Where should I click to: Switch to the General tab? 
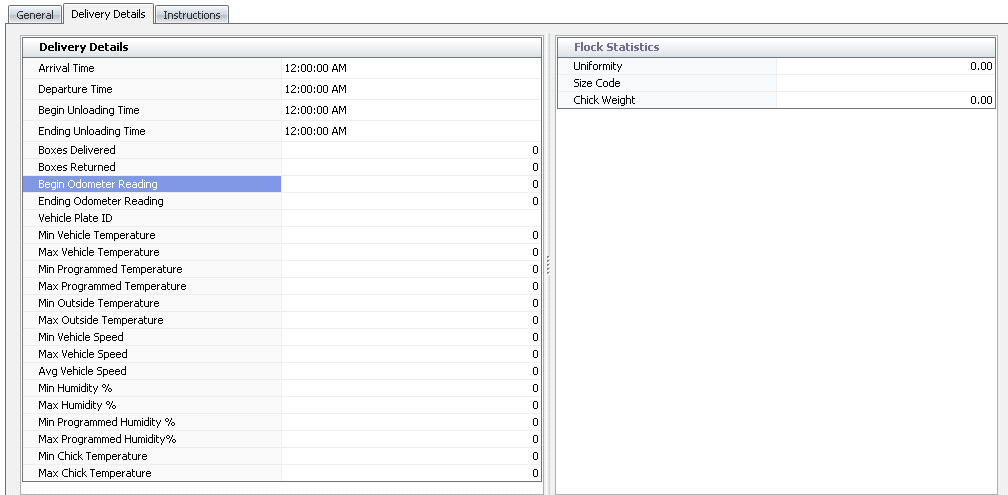coord(35,15)
